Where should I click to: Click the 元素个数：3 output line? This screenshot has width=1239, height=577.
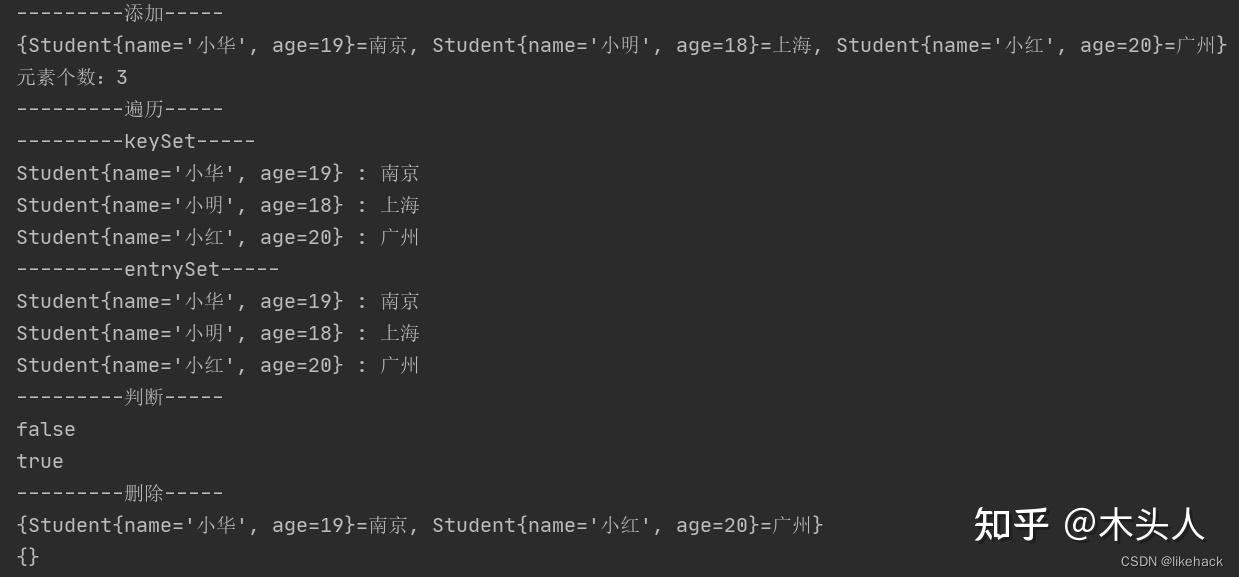click(72, 77)
